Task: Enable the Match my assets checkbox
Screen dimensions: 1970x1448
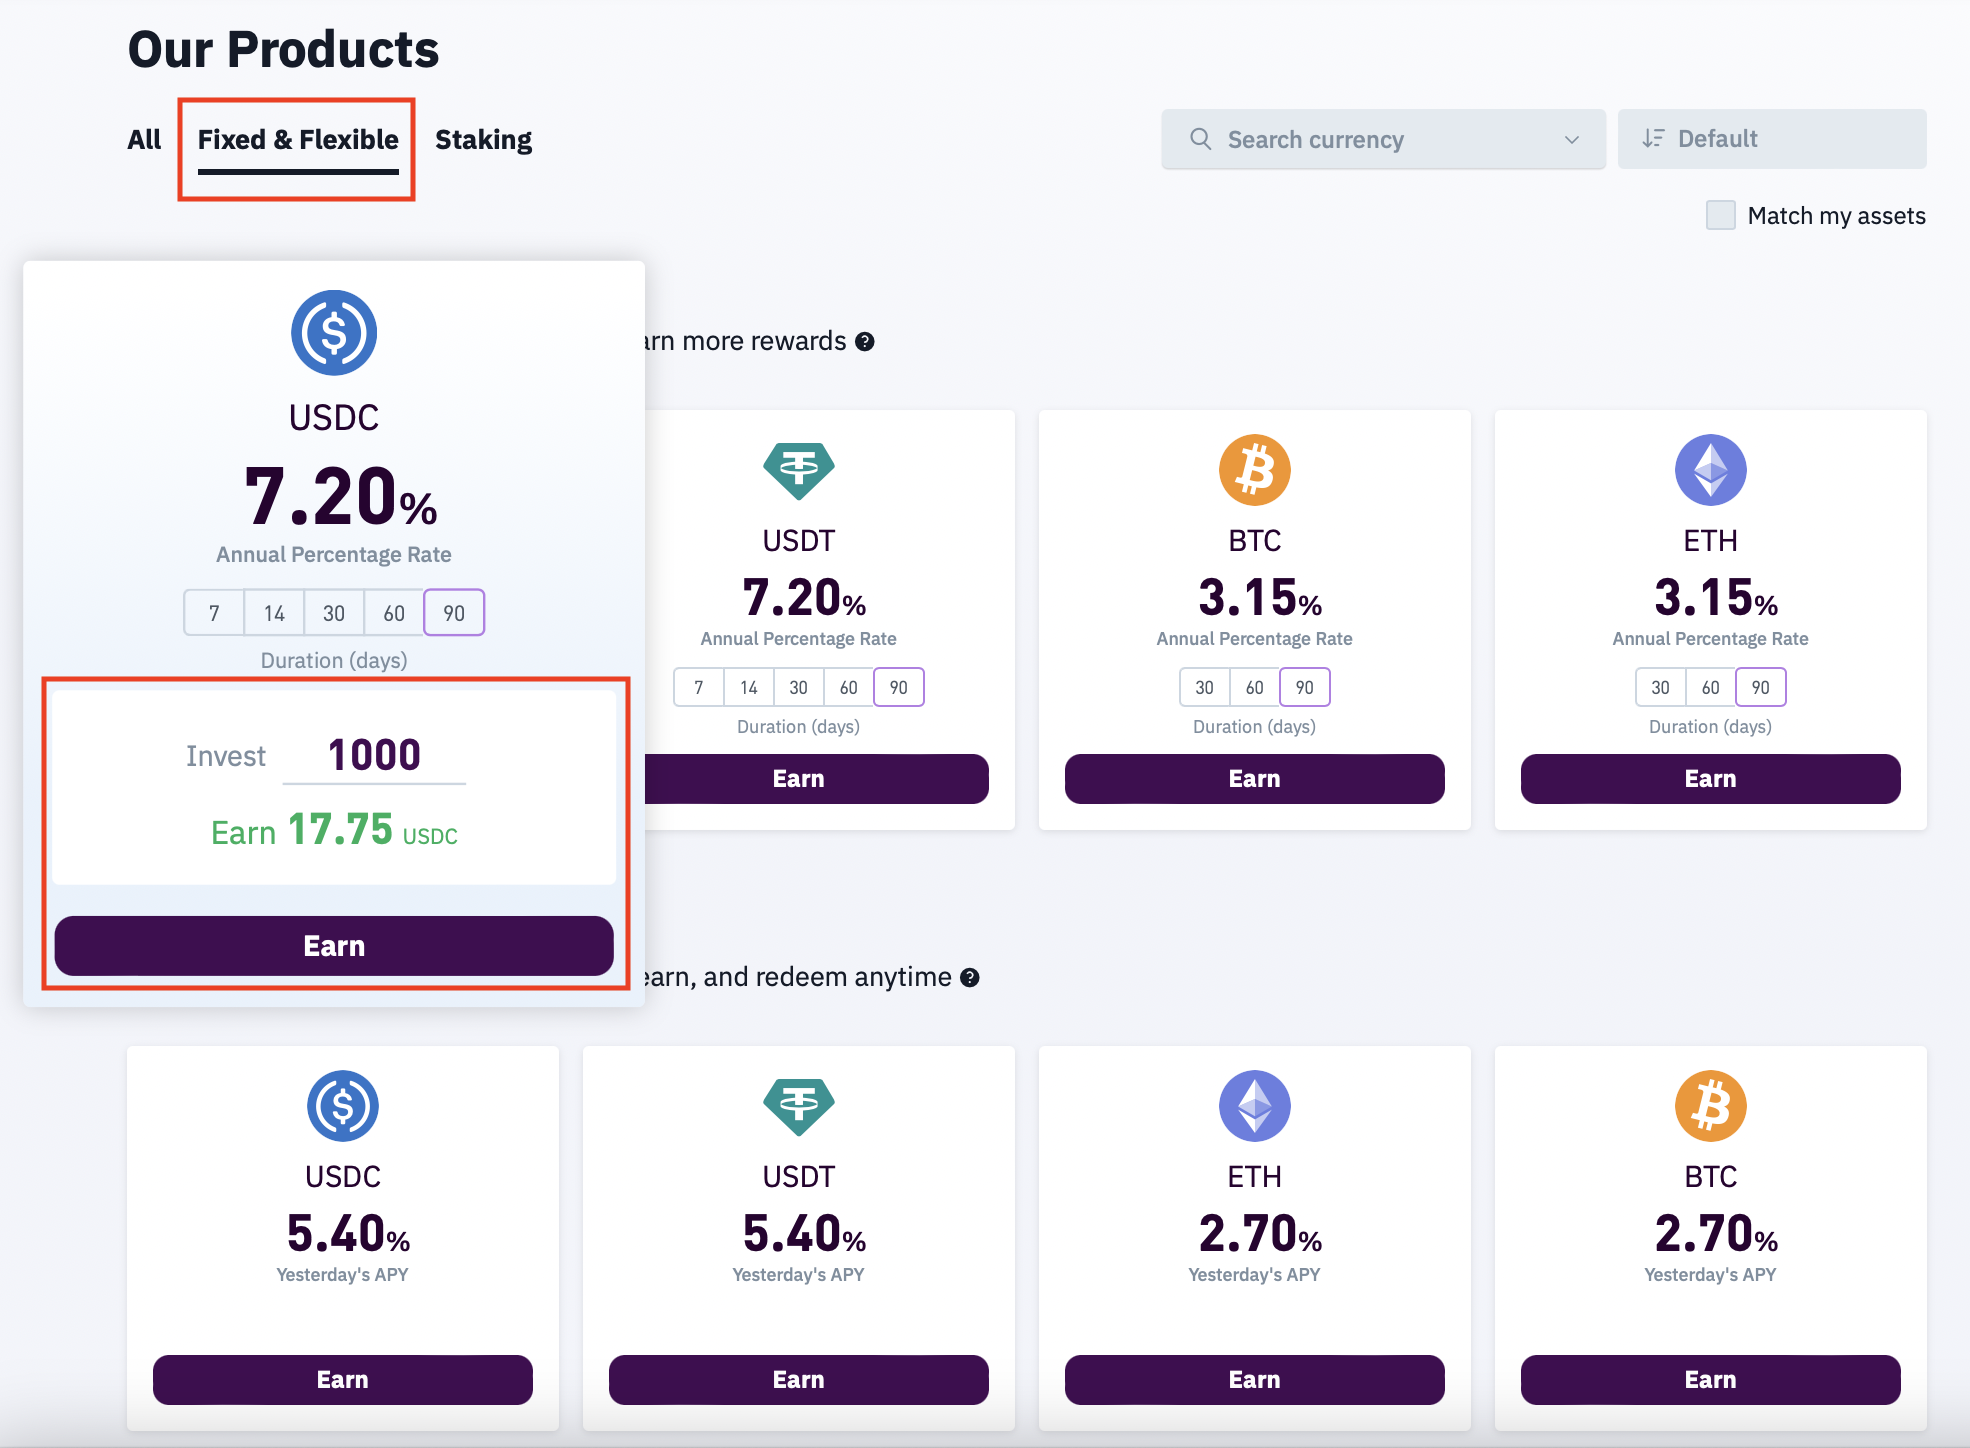Action: [1720, 215]
